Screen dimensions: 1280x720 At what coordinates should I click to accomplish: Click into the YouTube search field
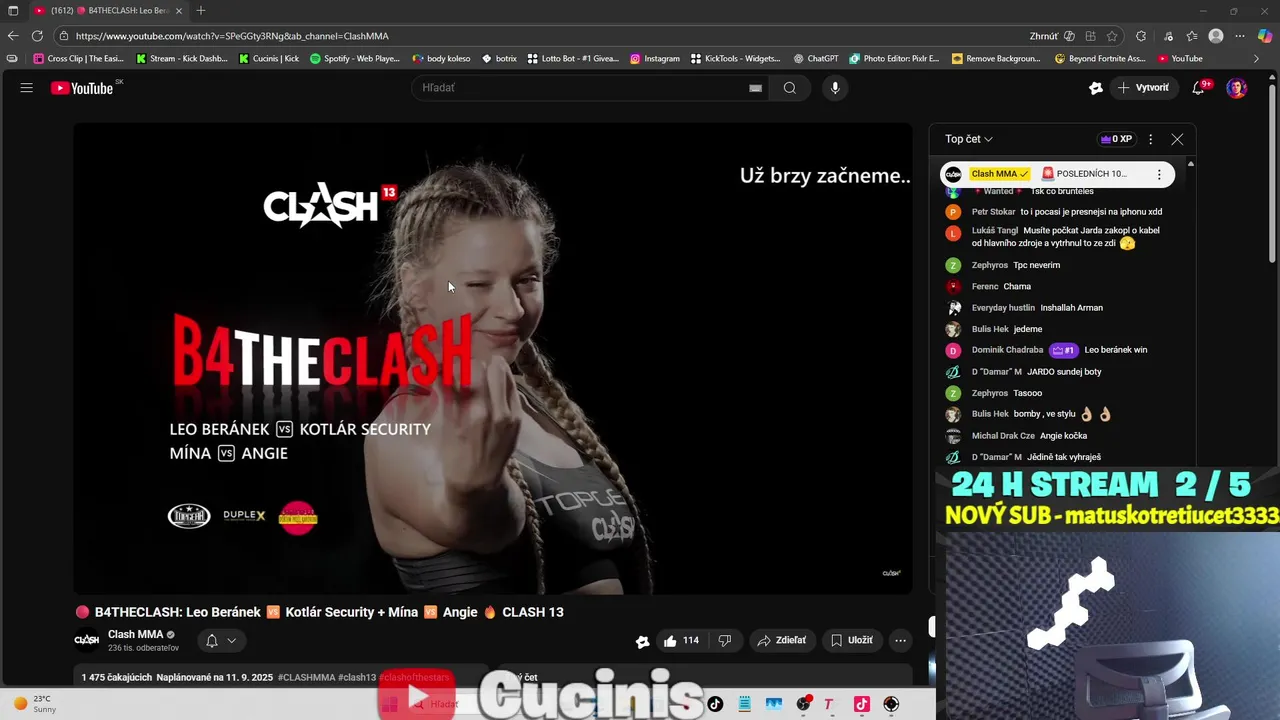tap(580, 88)
